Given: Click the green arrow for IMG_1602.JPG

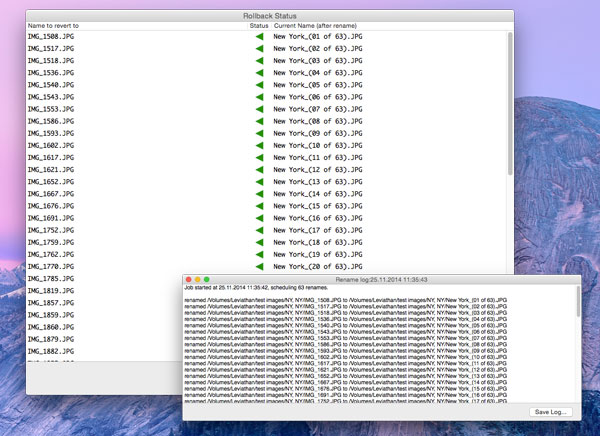Looking at the screenshot, I should click(259, 145).
